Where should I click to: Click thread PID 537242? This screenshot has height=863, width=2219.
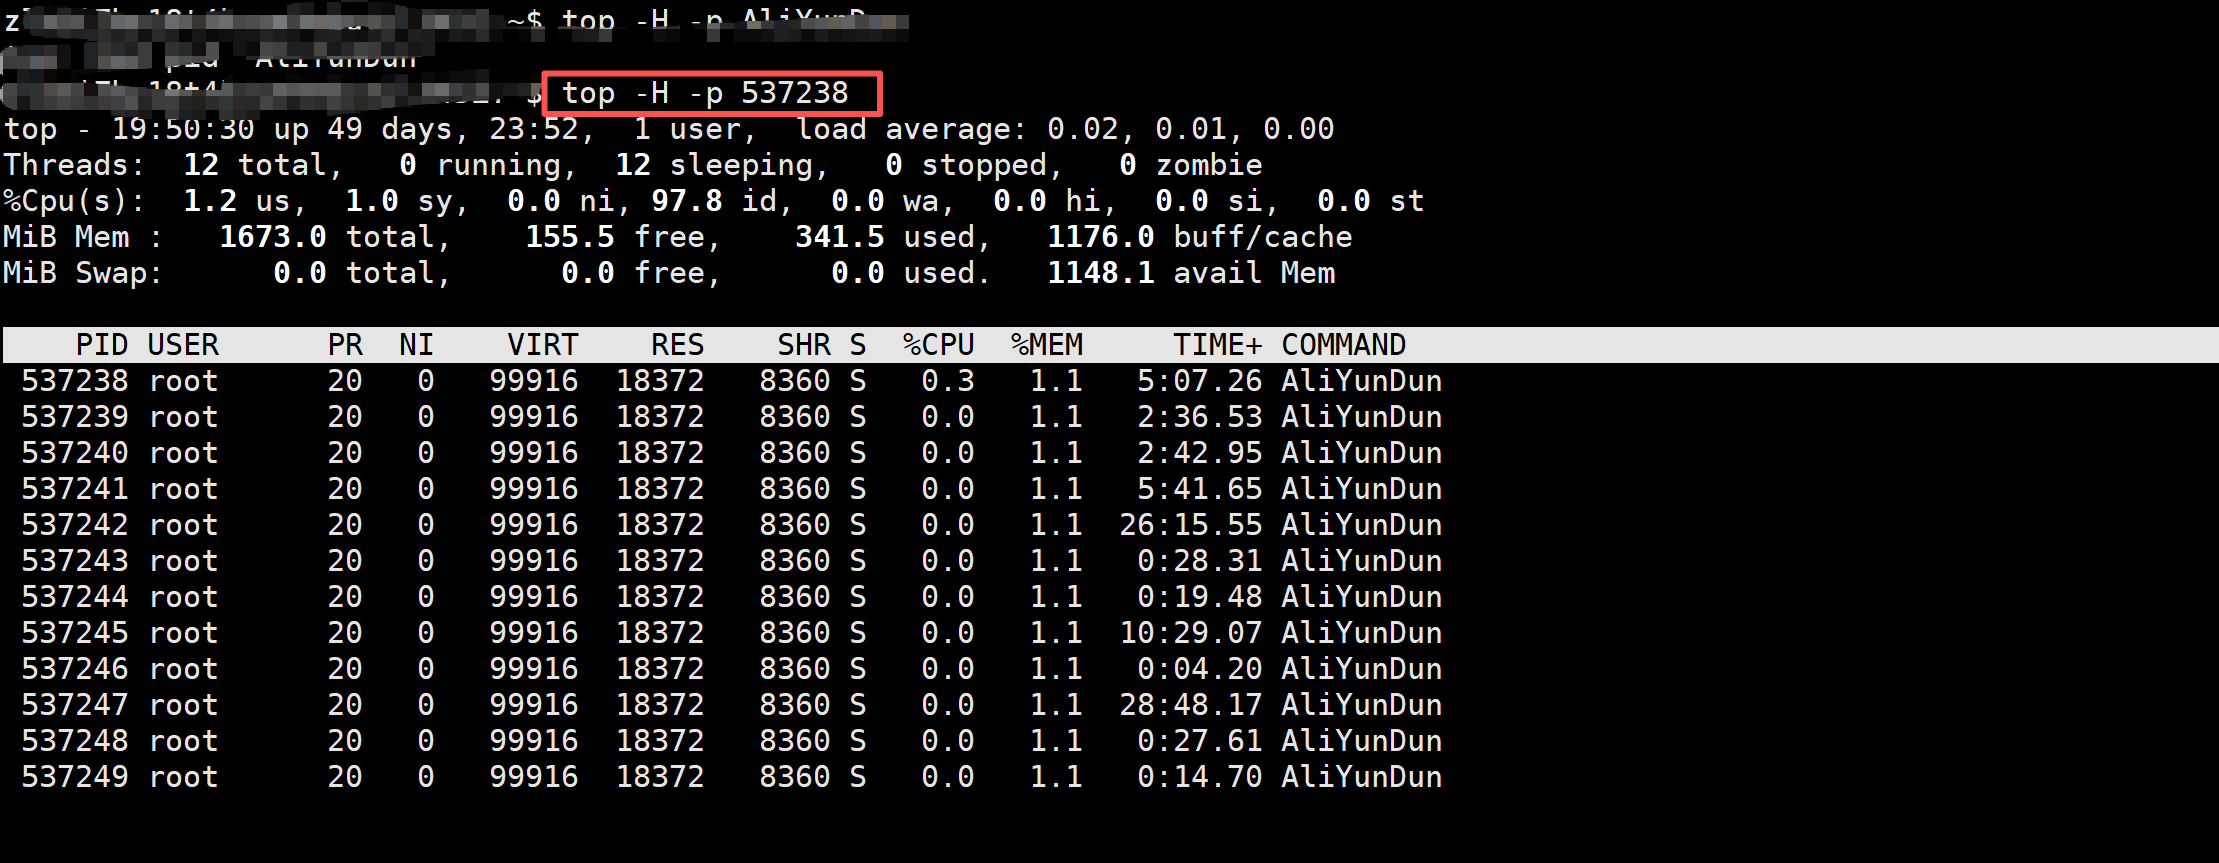coord(75,525)
